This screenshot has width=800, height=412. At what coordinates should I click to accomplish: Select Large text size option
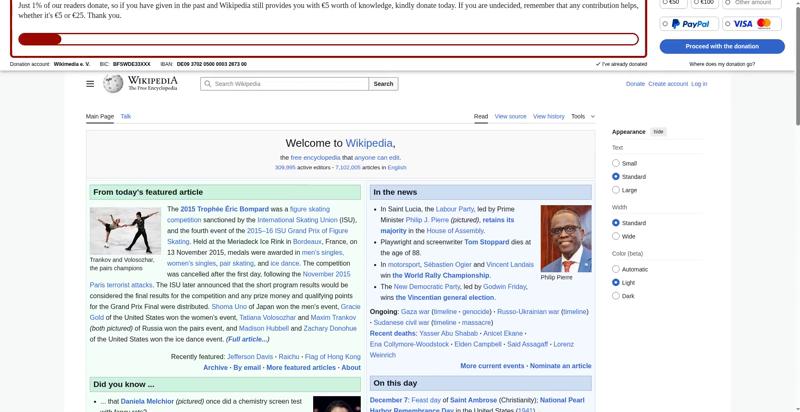point(616,190)
